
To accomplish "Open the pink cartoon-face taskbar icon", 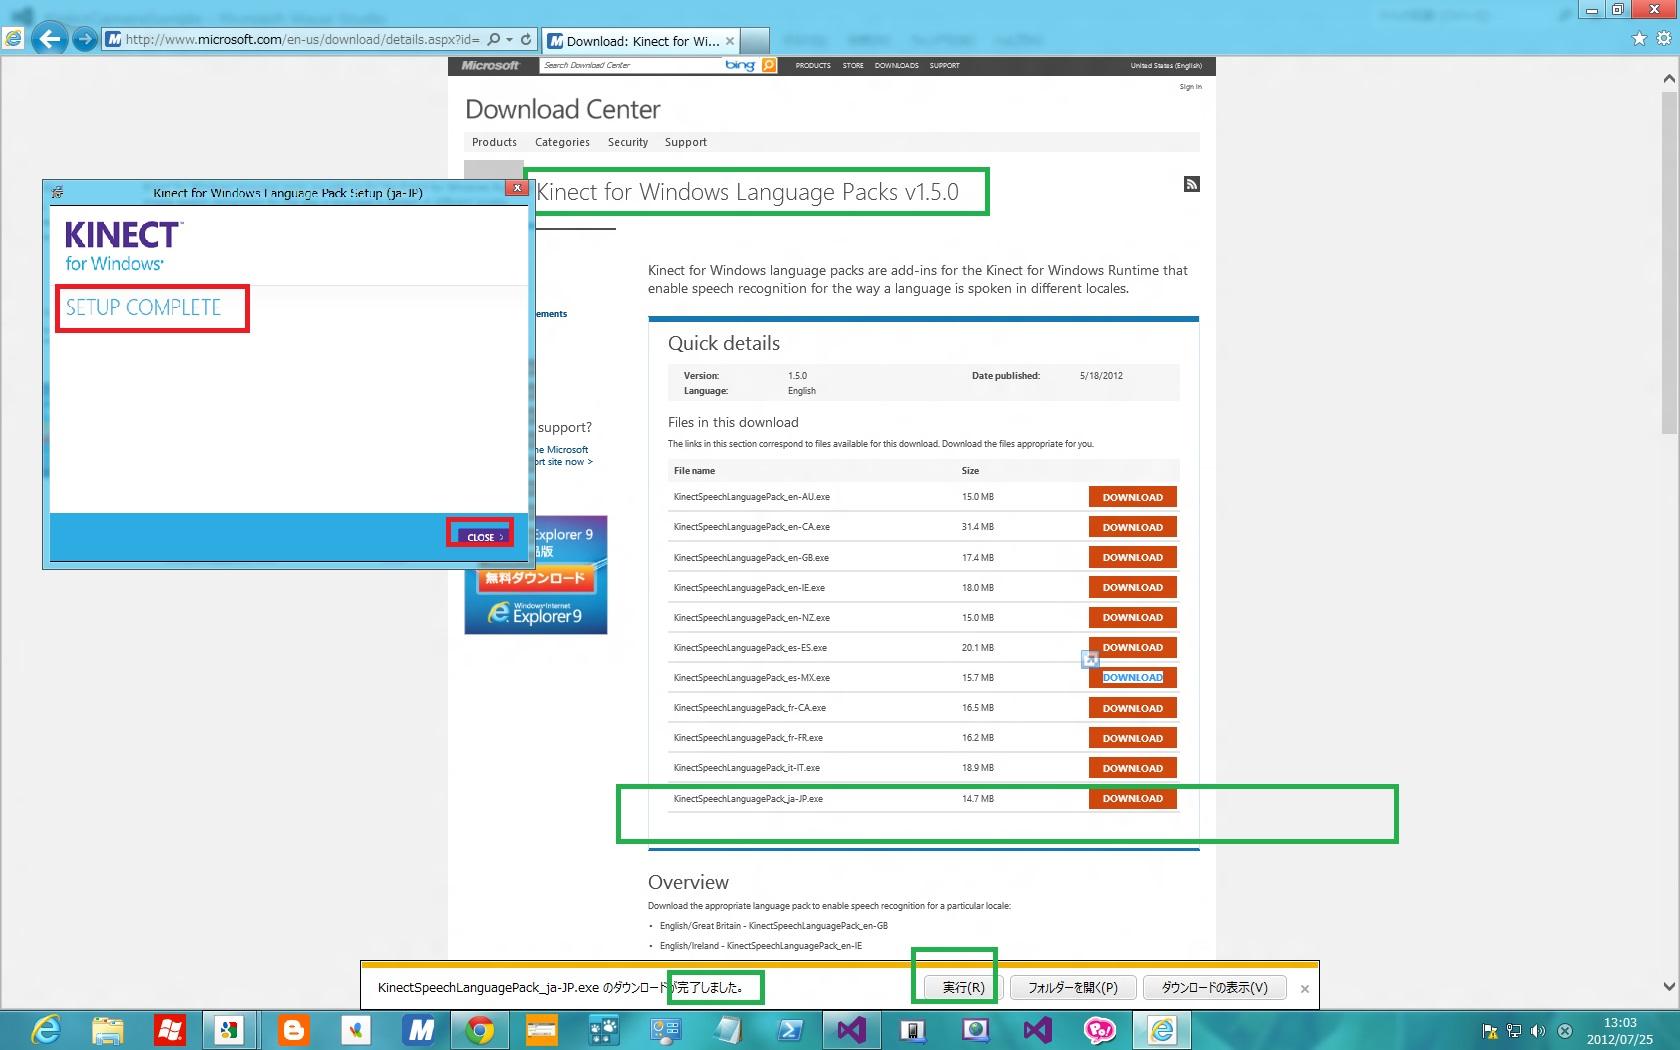I will [1099, 1030].
